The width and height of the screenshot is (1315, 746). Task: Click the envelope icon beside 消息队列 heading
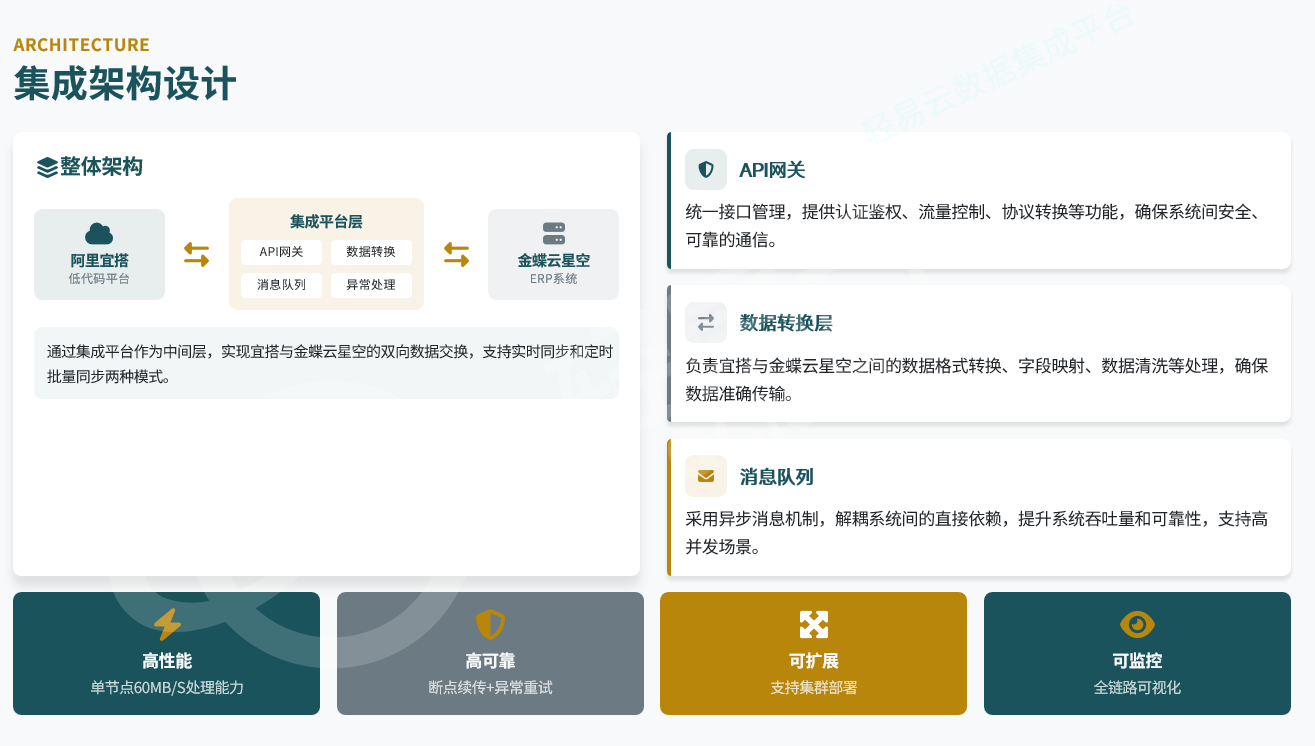pyautogui.click(x=706, y=476)
